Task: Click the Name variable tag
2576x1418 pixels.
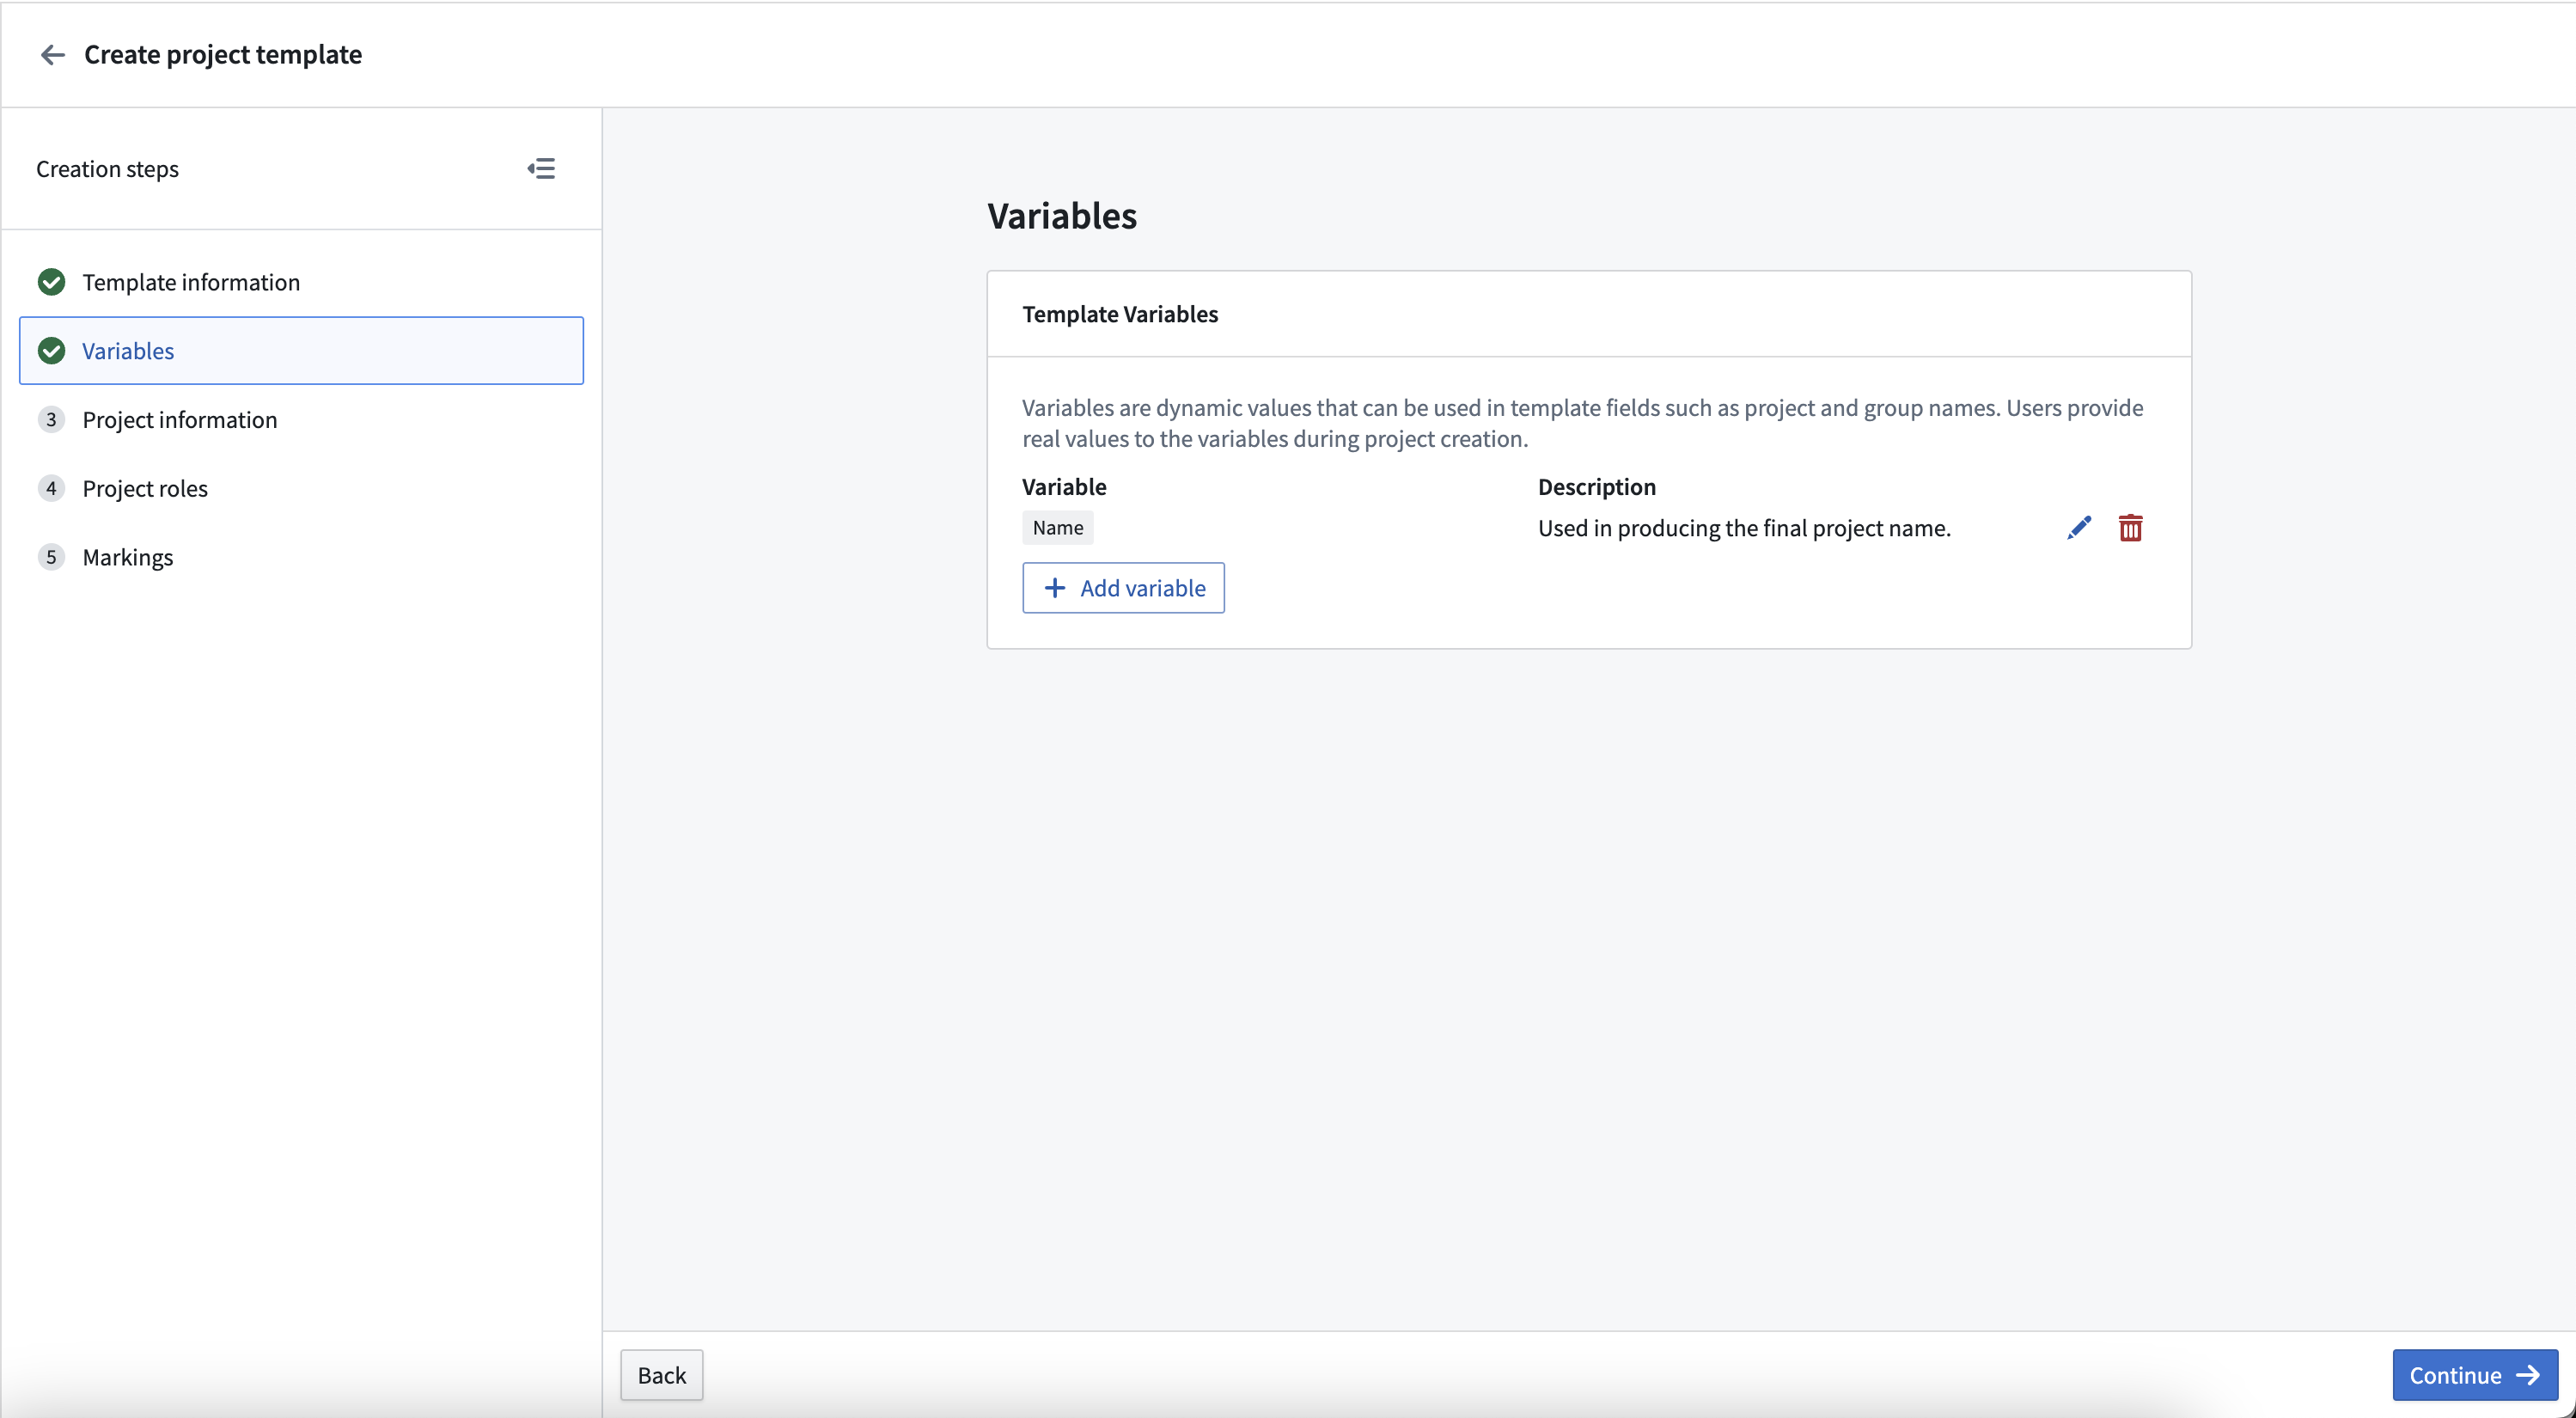Action: 1057,528
